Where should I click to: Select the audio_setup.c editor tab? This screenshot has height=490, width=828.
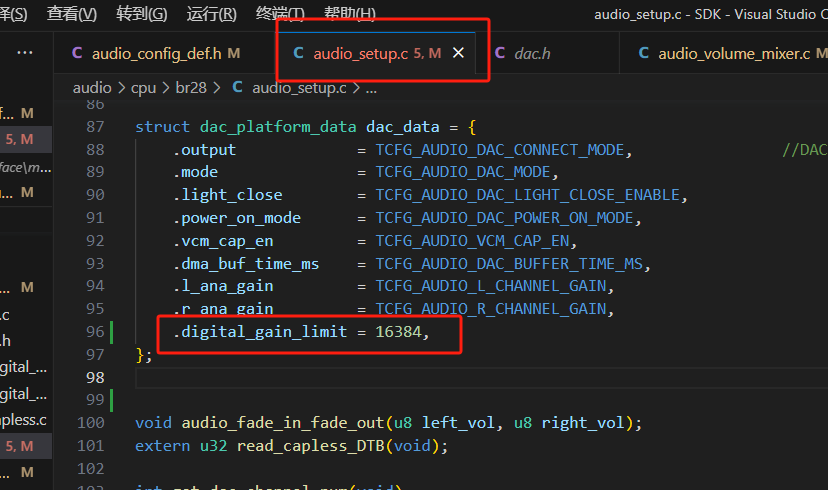[377, 53]
